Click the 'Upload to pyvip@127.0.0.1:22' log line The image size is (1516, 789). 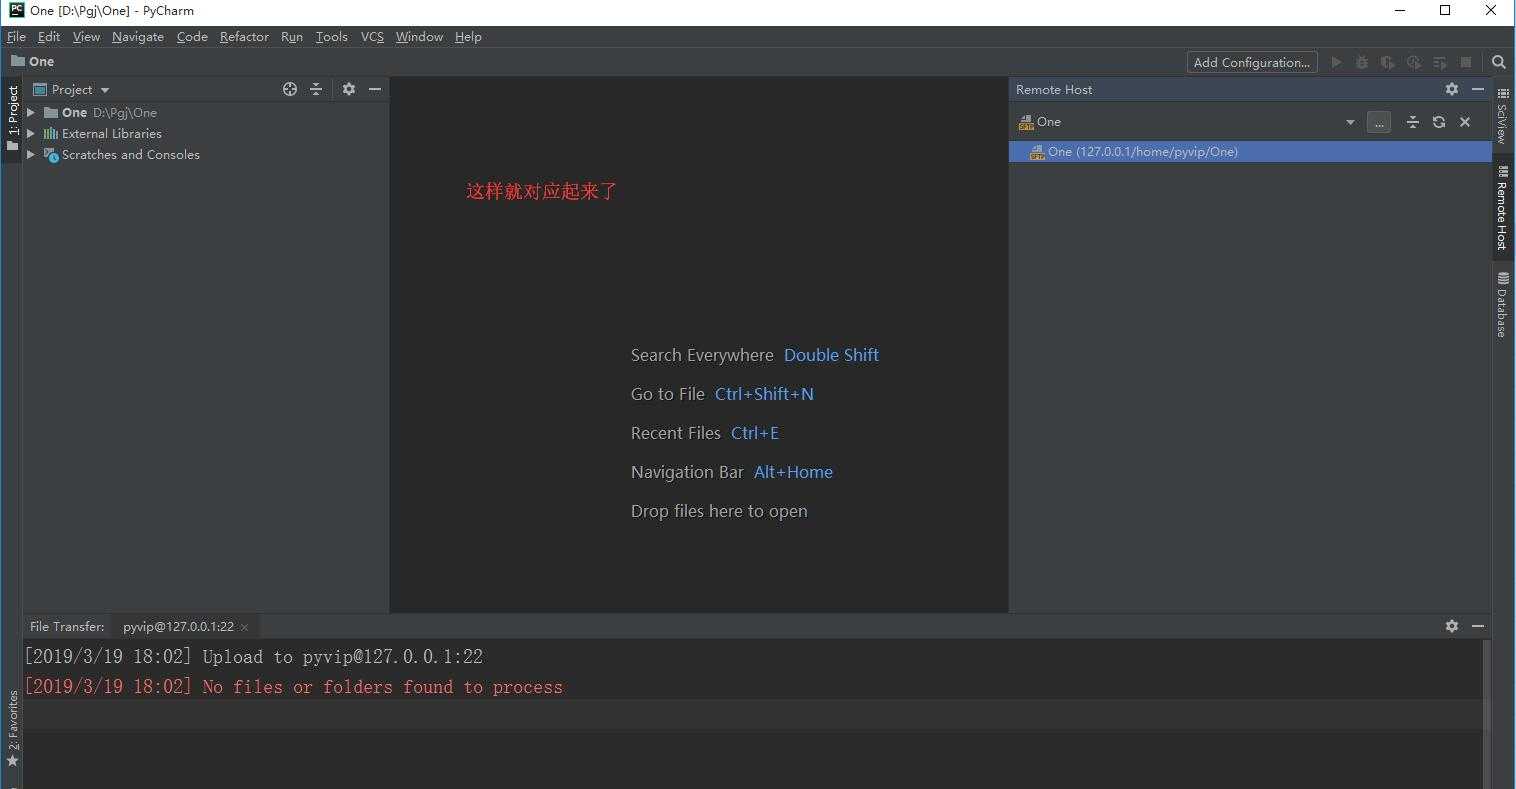(x=254, y=657)
